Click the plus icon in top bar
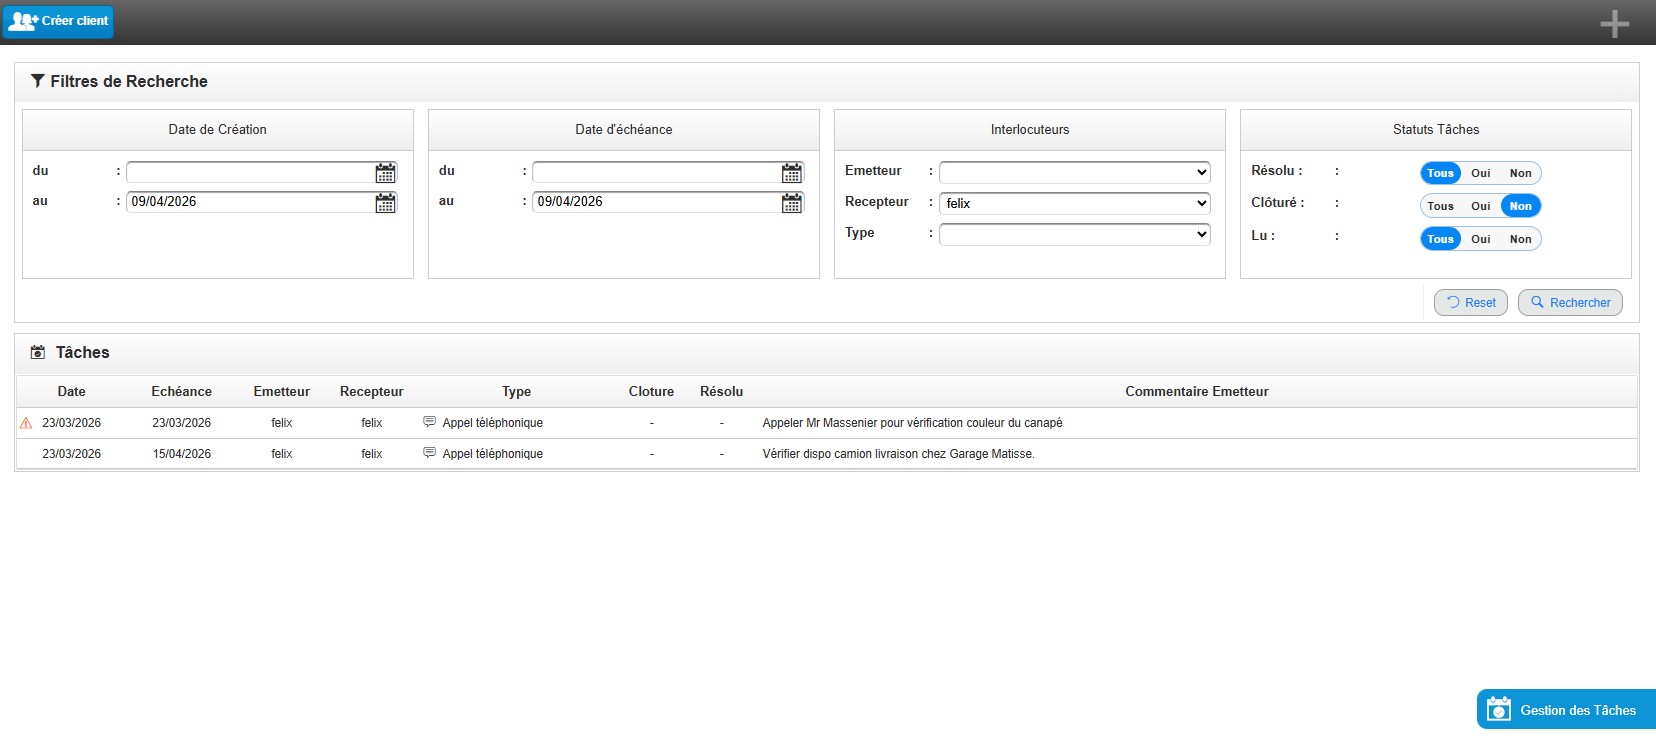This screenshot has height=752, width=1656. point(1614,23)
